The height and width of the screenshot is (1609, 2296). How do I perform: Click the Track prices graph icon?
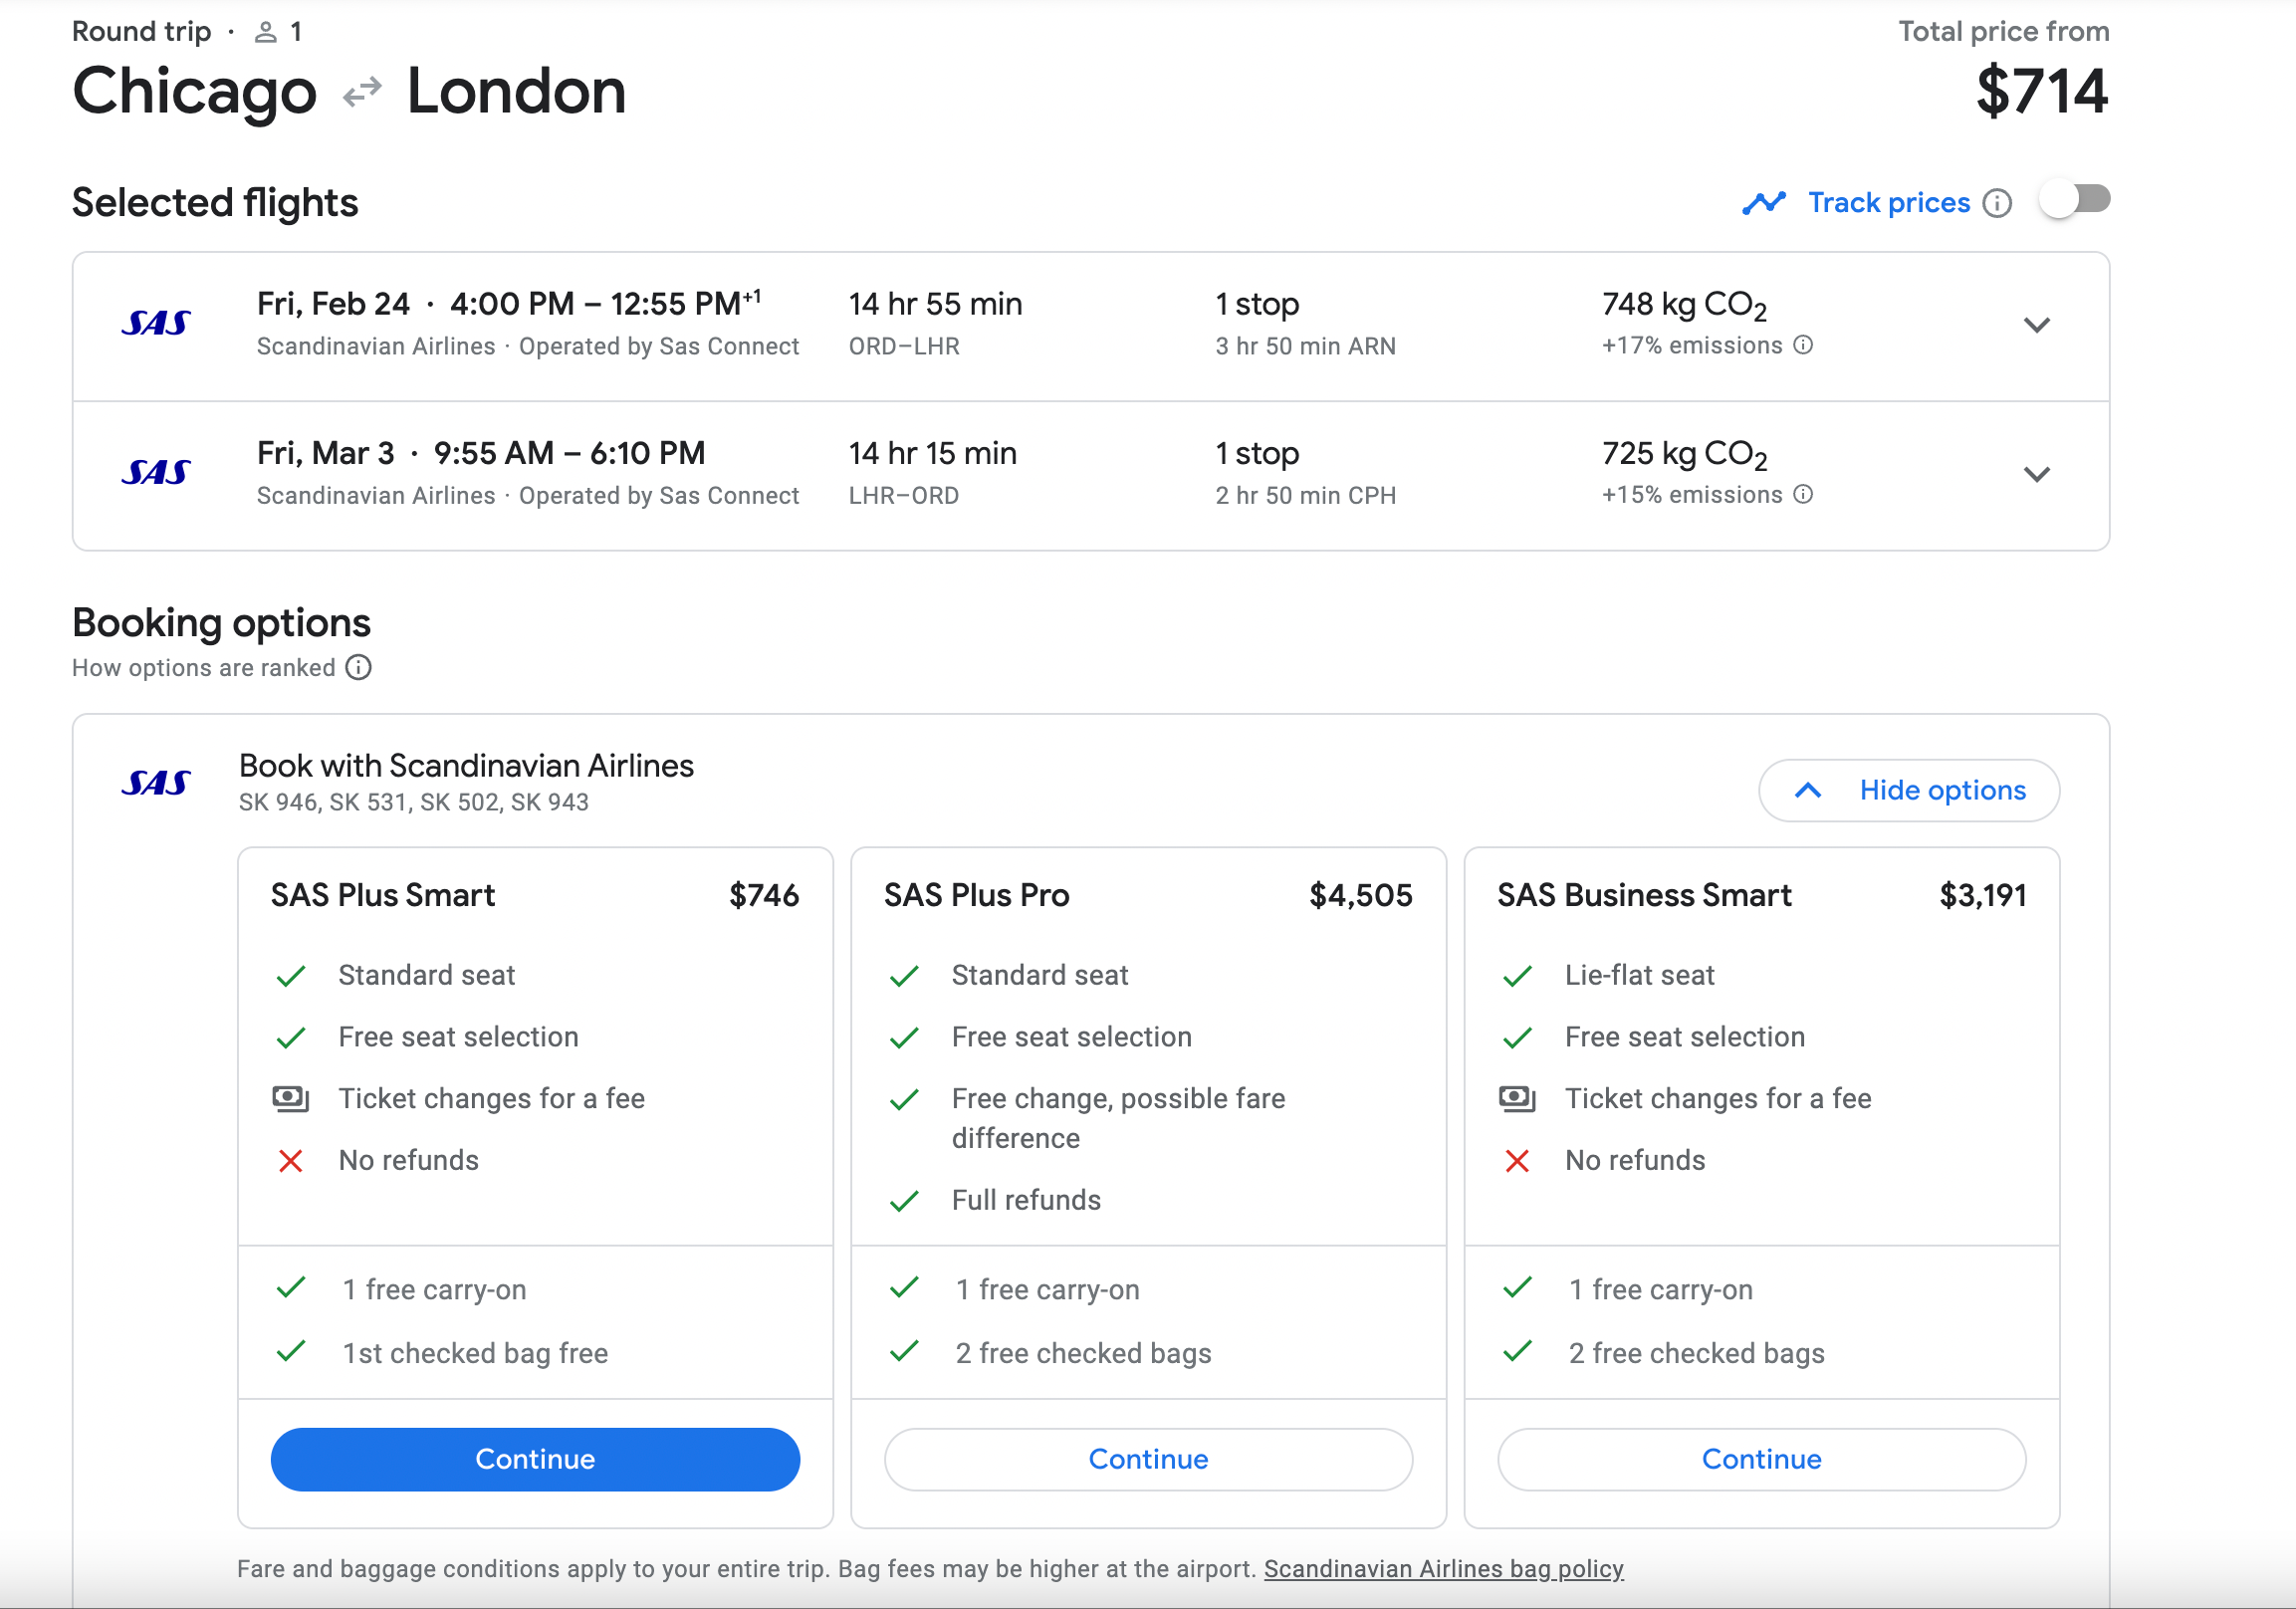tap(1763, 203)
